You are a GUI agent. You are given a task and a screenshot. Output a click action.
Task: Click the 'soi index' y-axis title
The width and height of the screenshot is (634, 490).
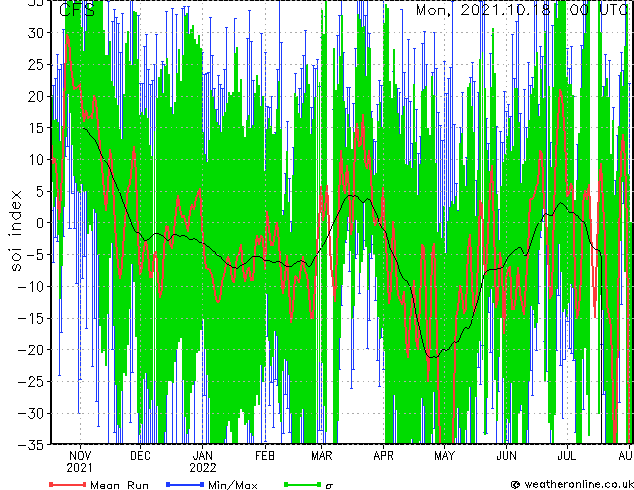pos(16,231)
